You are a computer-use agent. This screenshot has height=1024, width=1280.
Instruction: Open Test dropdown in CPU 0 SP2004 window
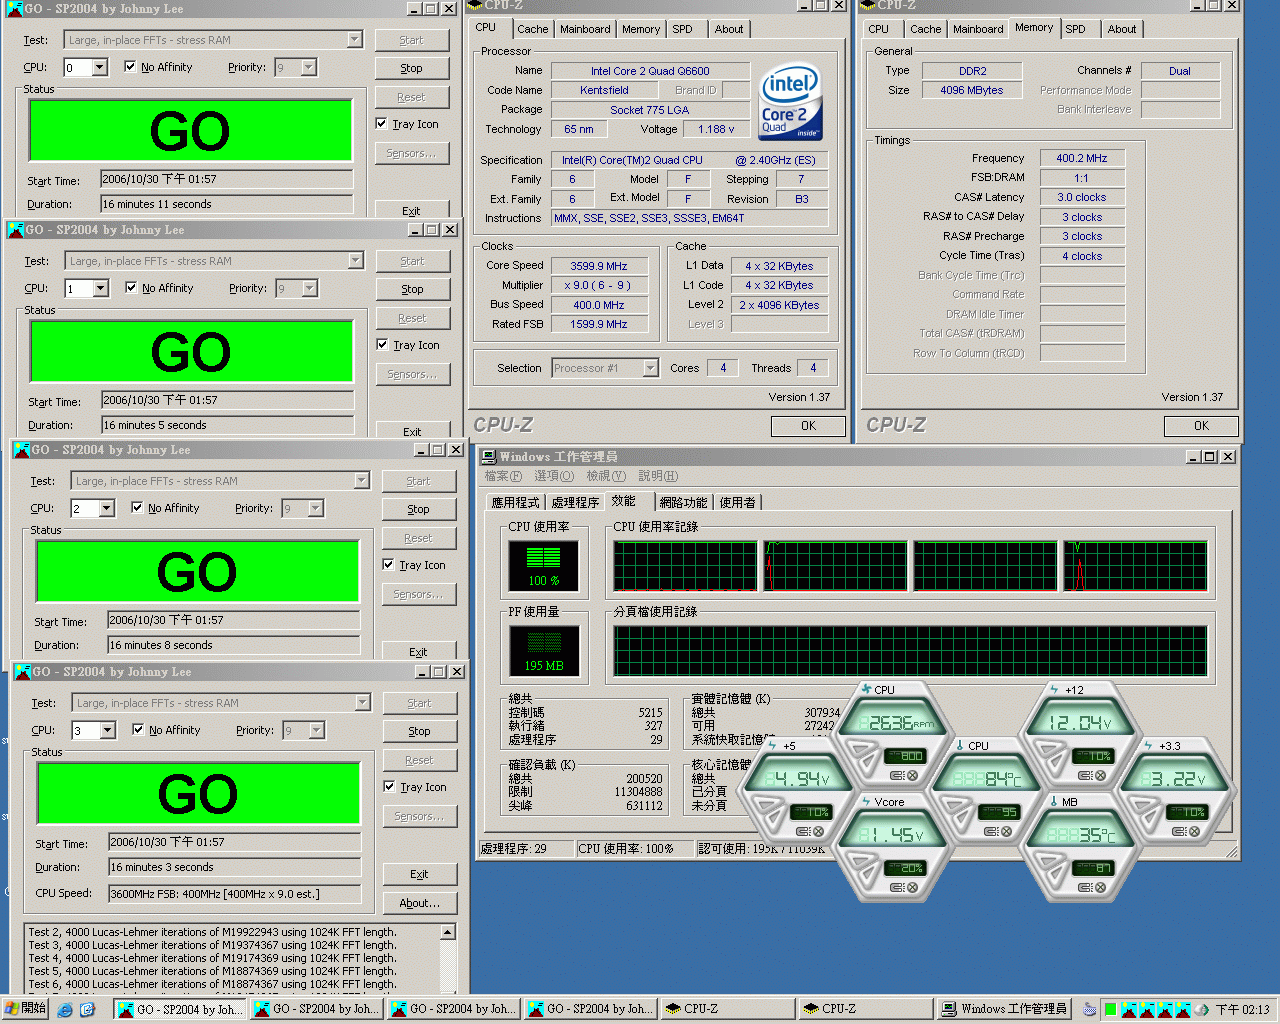coord(354,40)
